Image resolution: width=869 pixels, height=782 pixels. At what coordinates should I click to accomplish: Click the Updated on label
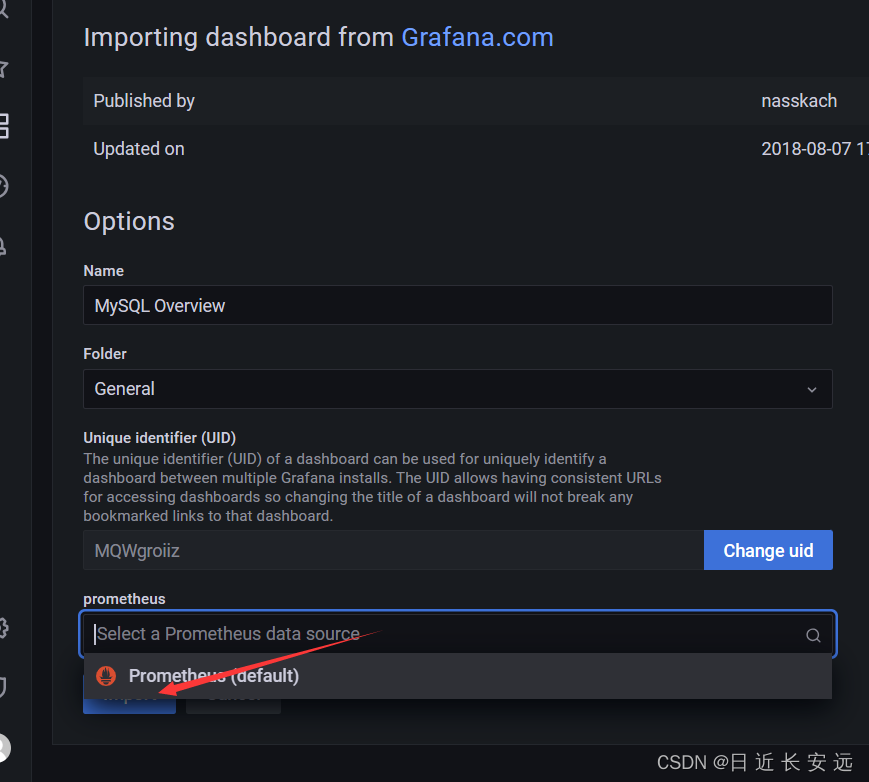pos(139,149)
